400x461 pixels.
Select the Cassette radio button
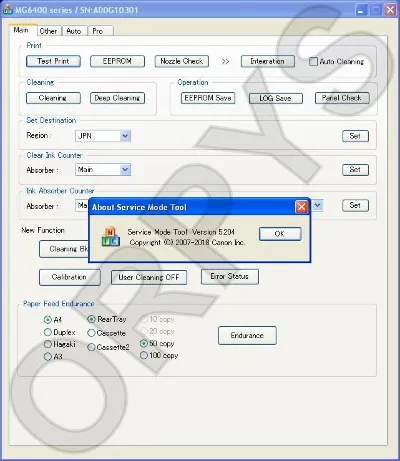pos(91,333)
